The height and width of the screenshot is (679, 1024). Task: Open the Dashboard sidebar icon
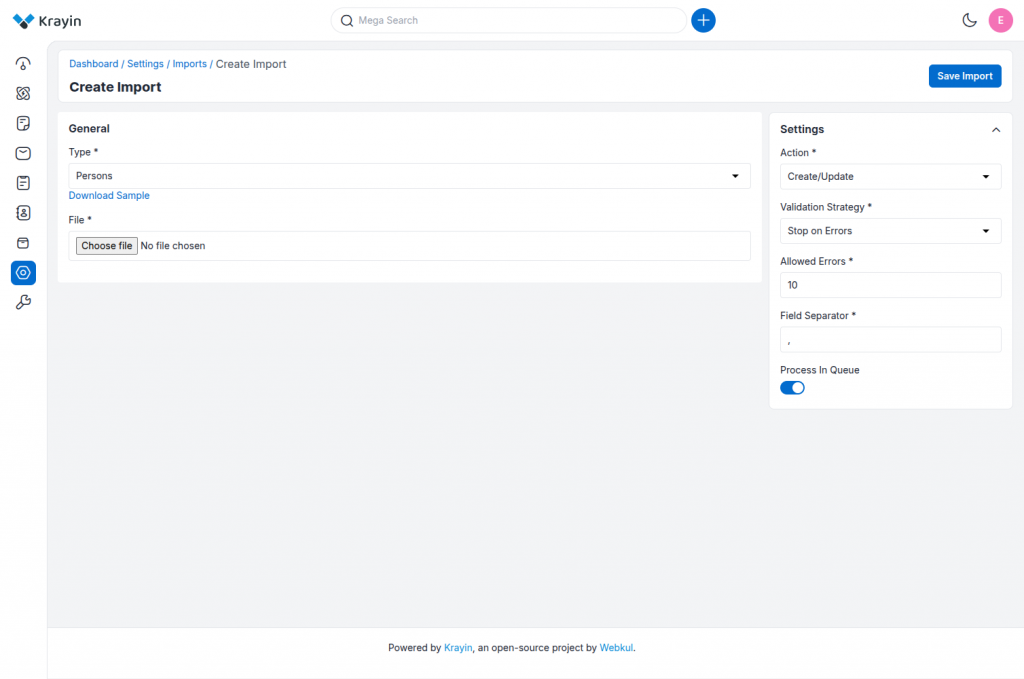(23, 64)
